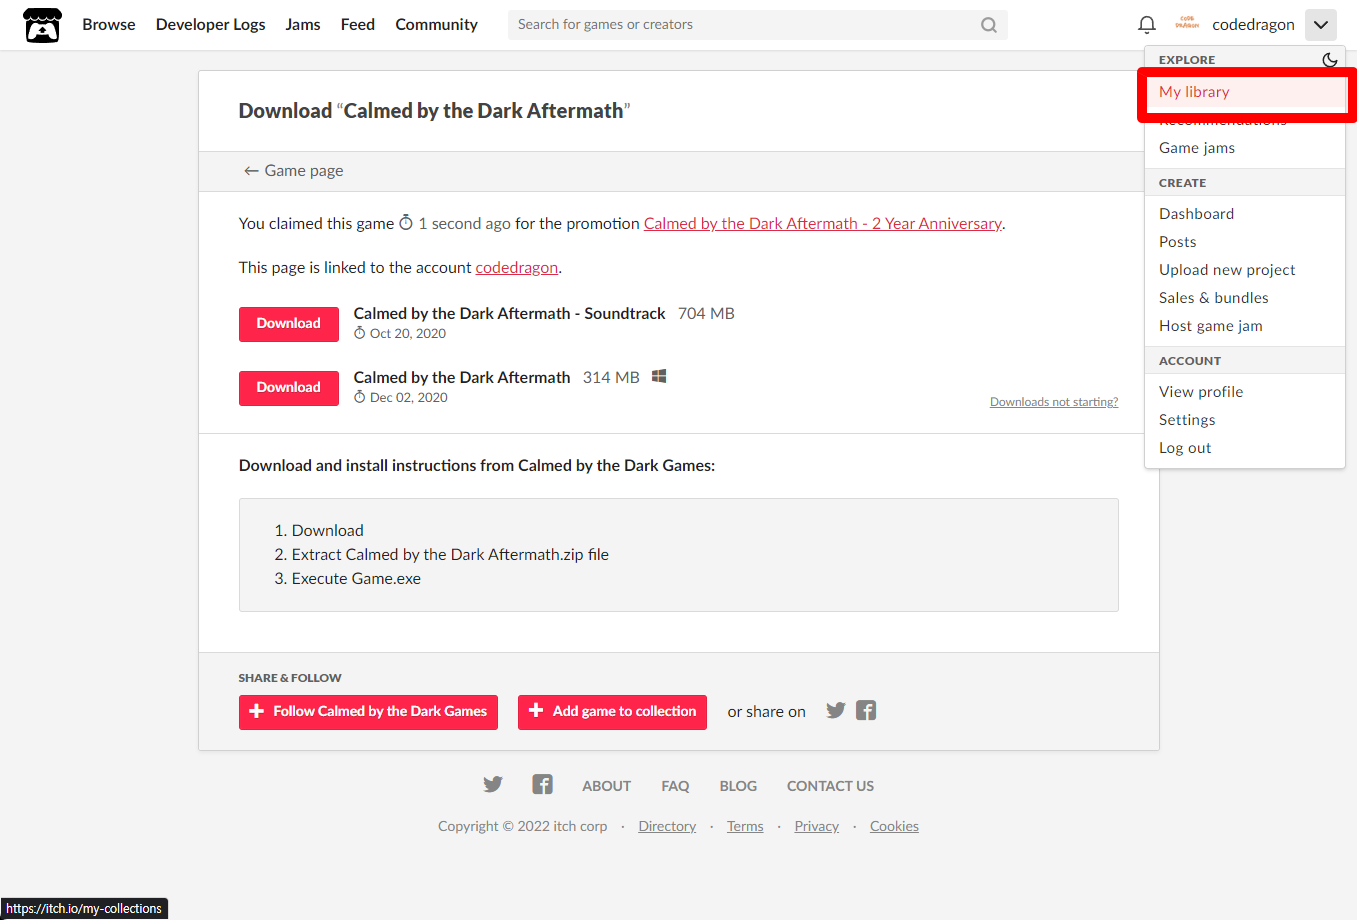
Task: Share on Twitter beside 'or share on'
Action: pos(836,710)
